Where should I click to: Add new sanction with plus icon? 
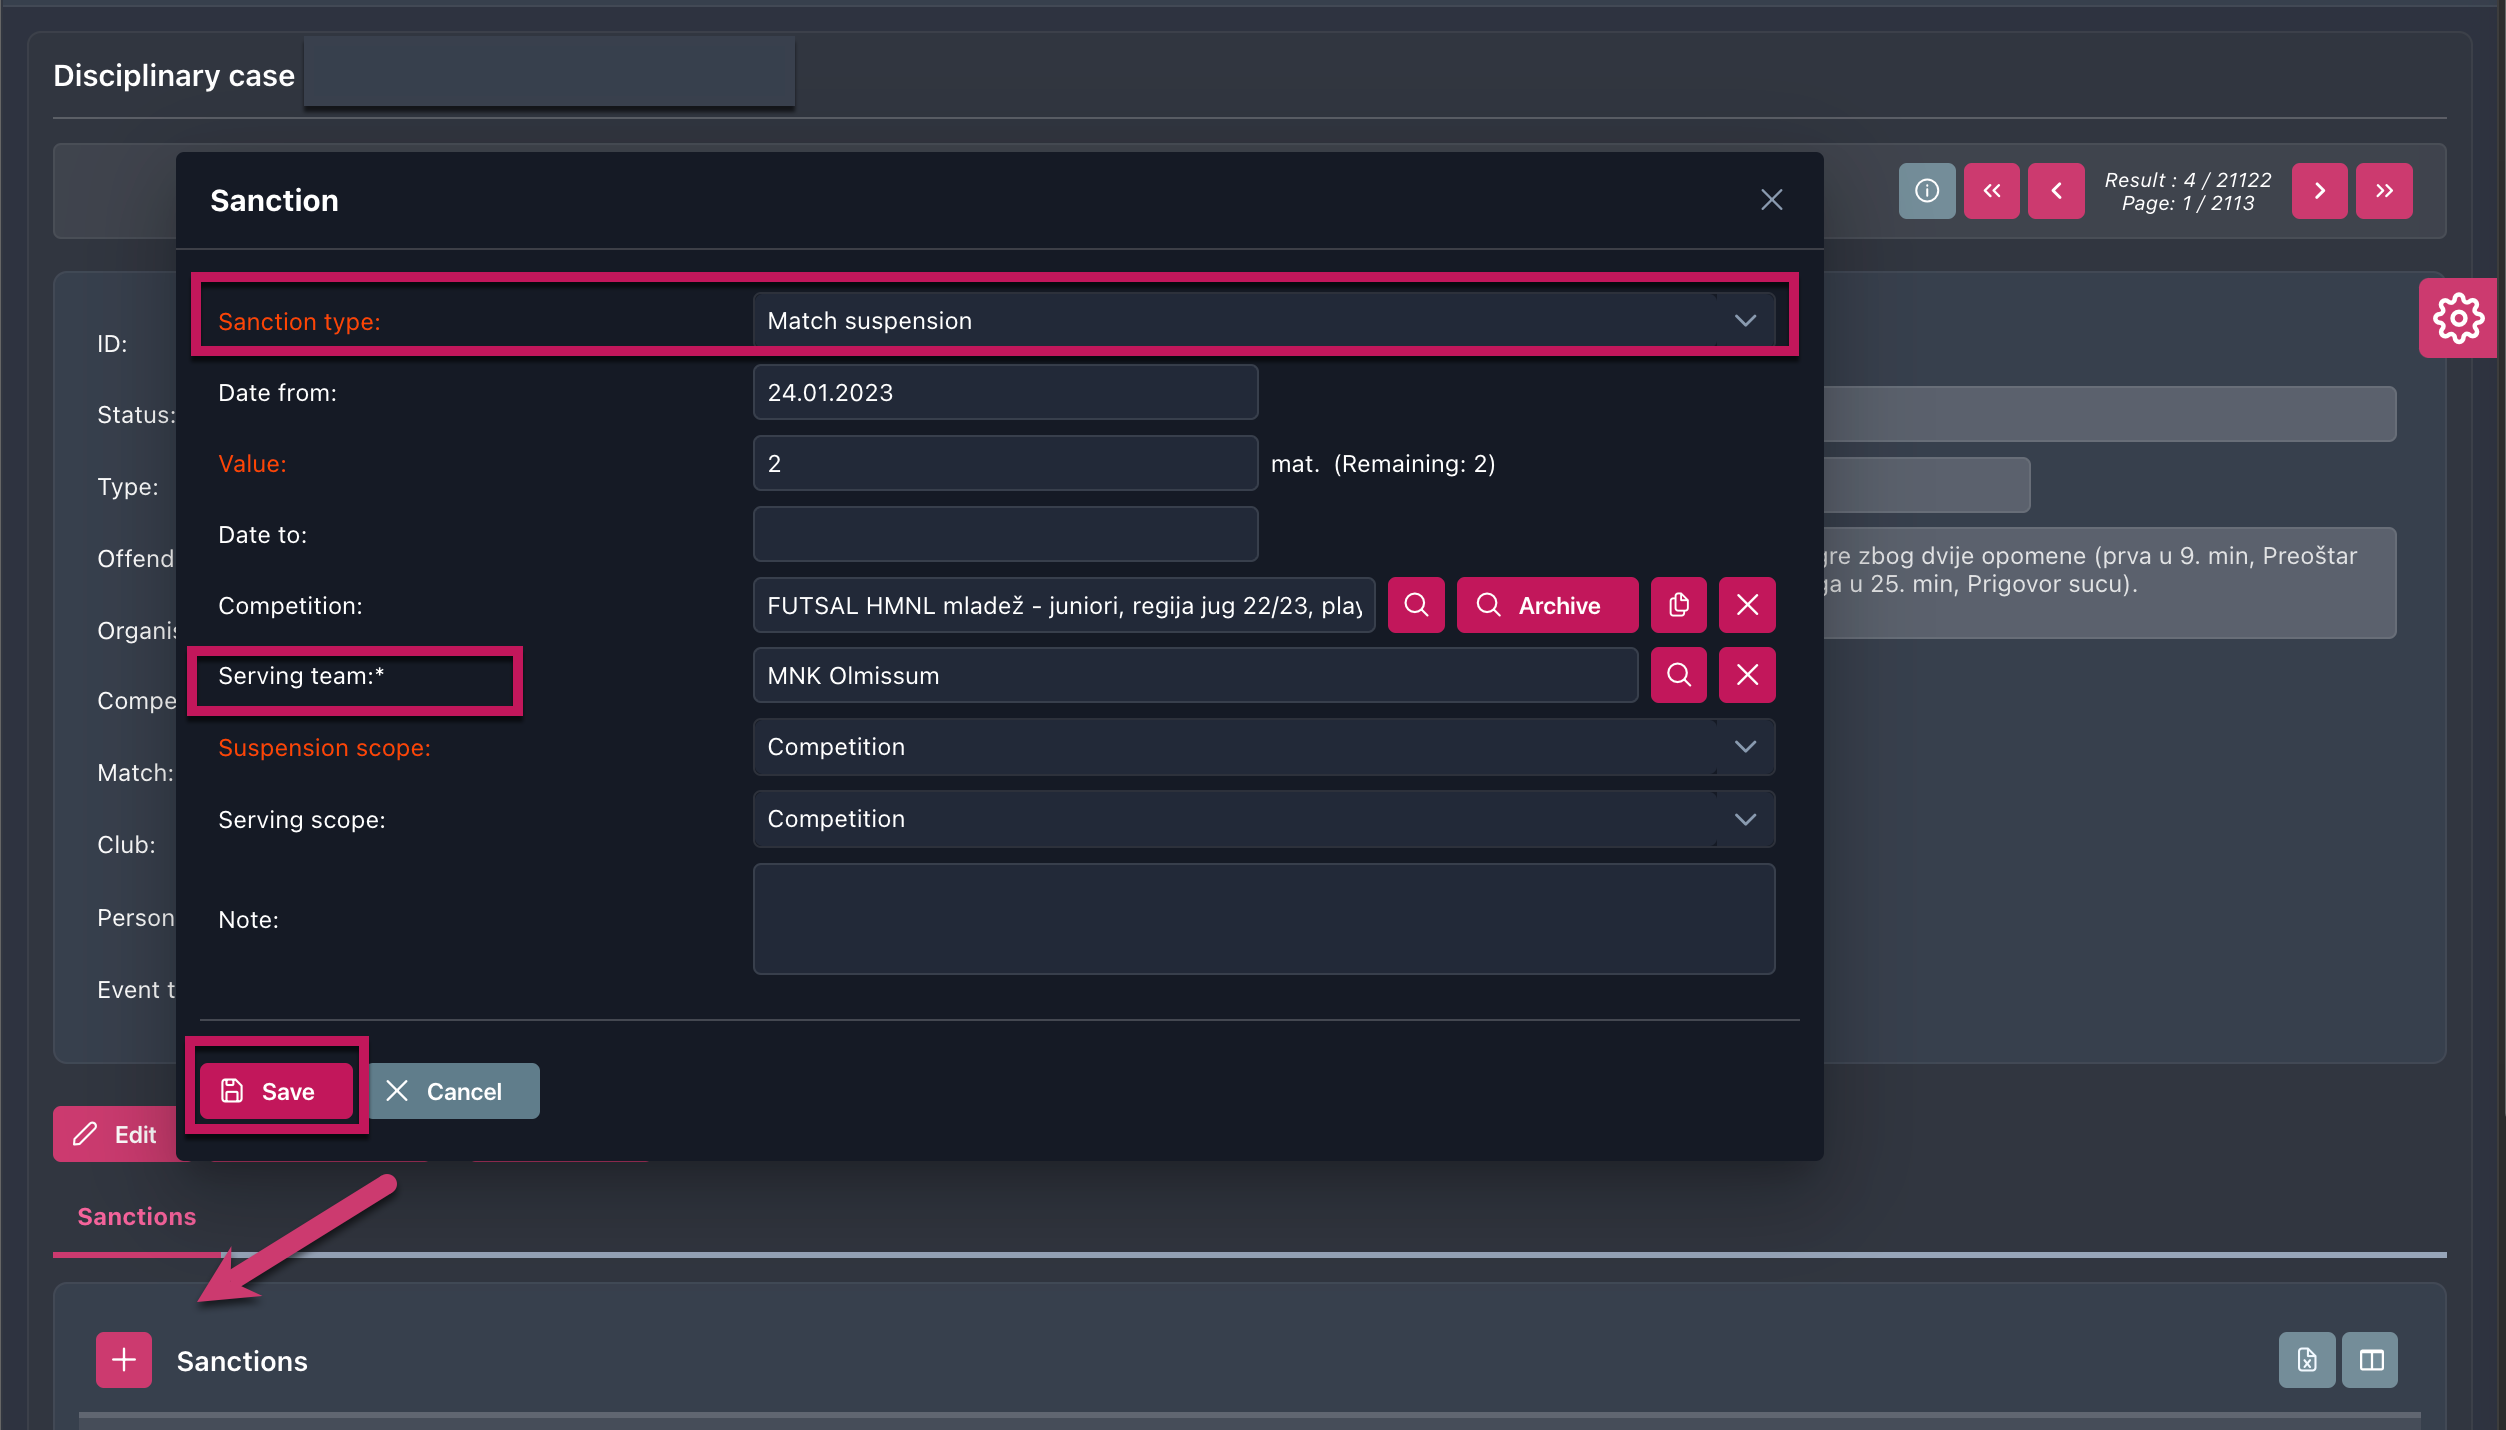(x=124, y=1360)
